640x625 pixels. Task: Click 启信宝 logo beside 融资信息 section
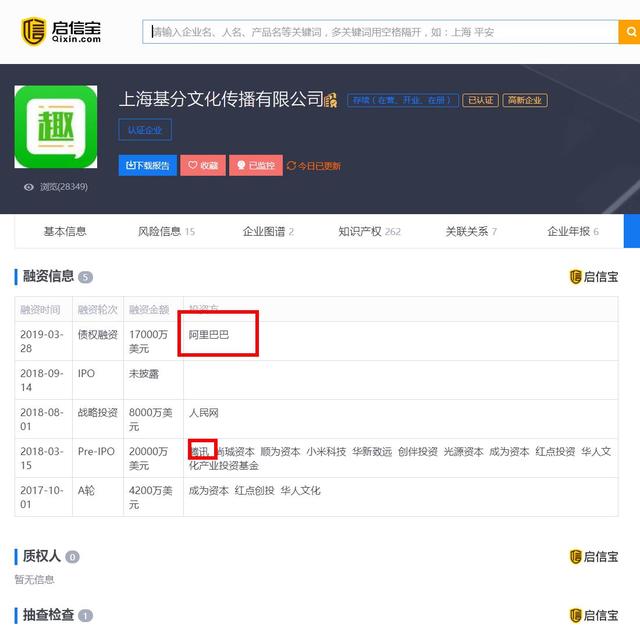click(594, 277)
